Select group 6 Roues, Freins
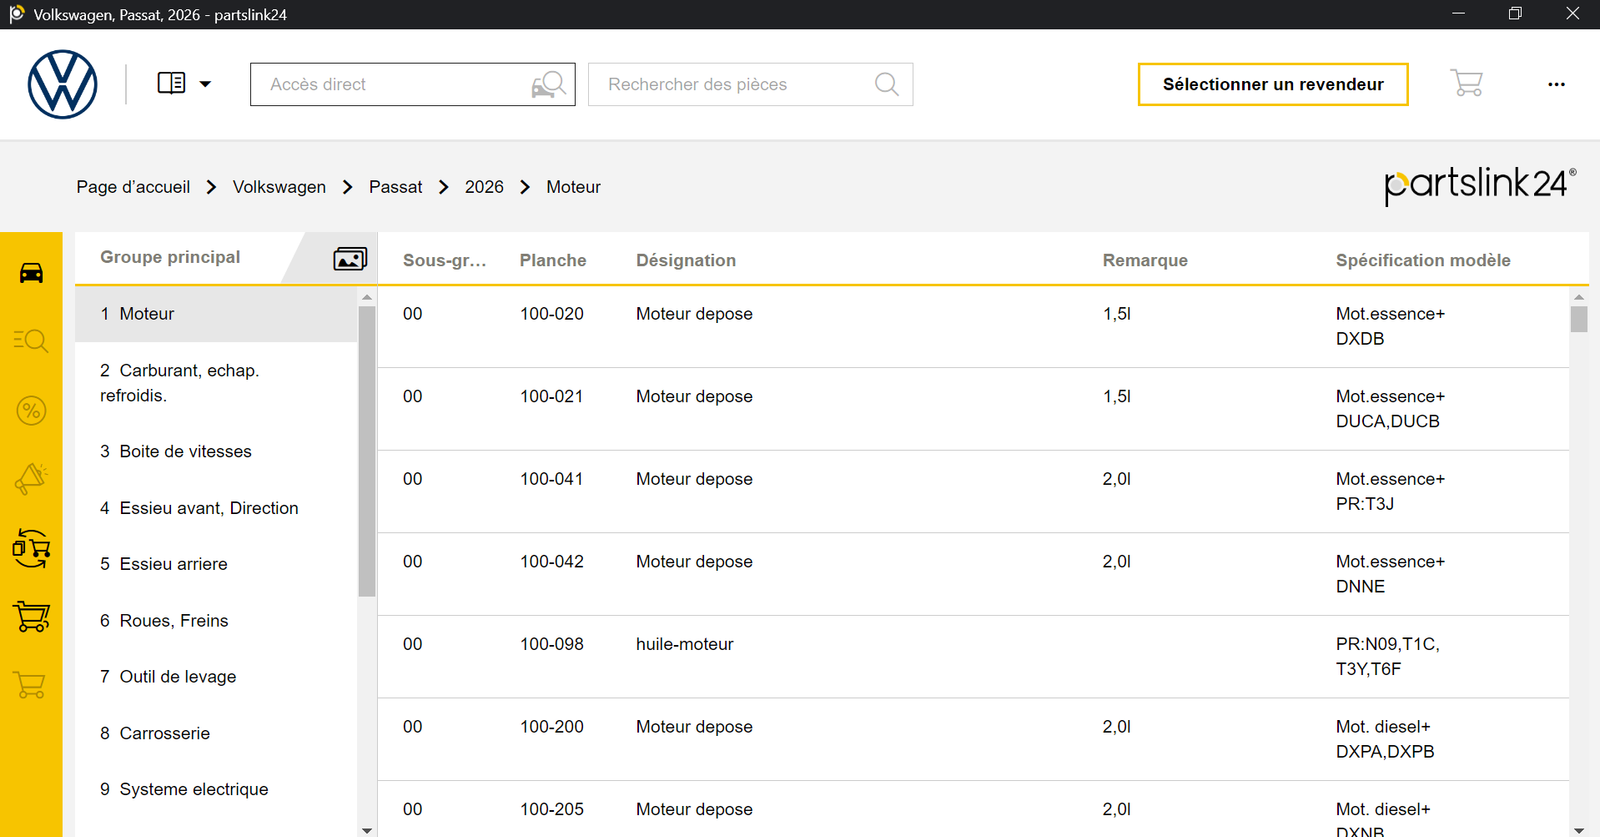The image size is (1600, 837). coord(216,621)
